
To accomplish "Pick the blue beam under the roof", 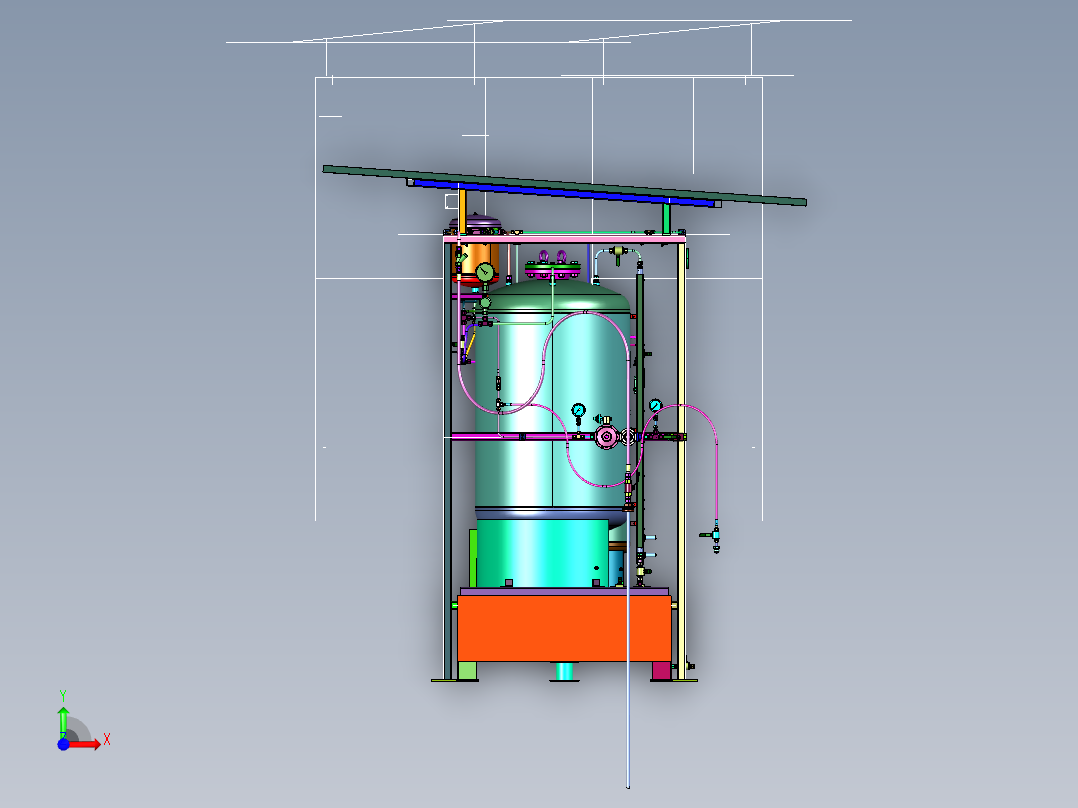I will (564, 191).
